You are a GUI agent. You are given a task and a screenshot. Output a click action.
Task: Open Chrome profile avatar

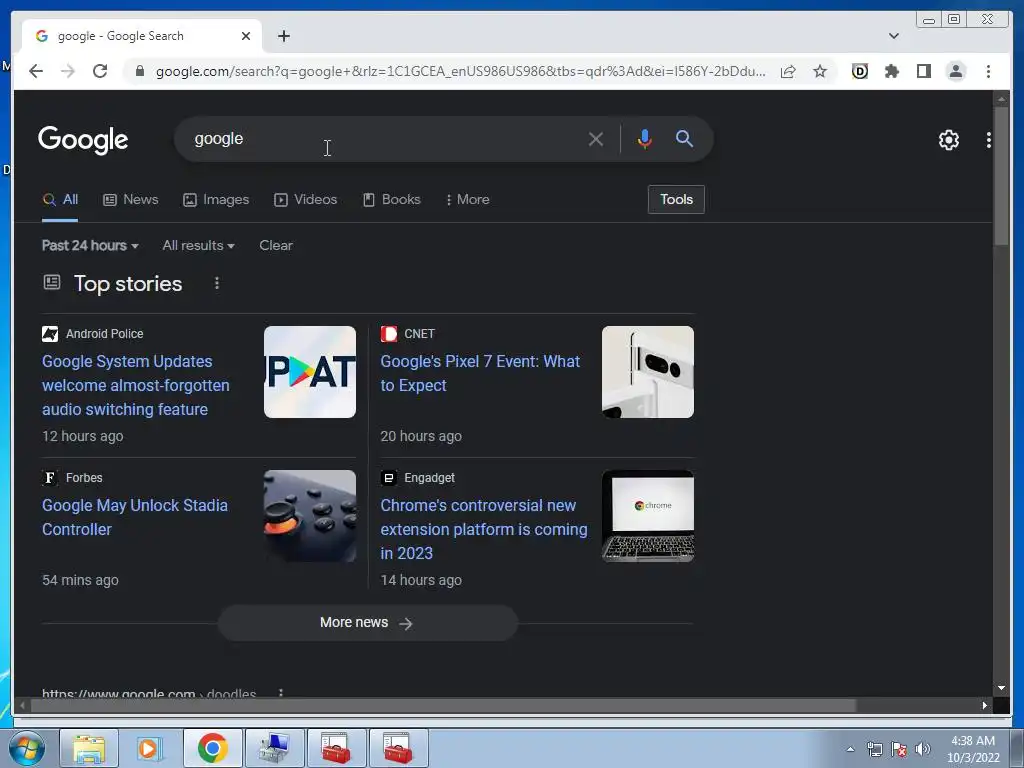[955, 71]
